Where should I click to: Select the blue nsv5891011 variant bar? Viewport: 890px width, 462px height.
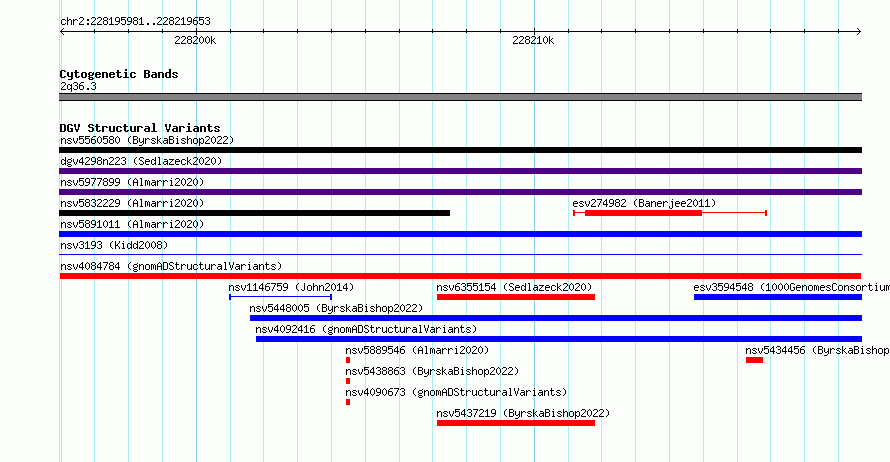click(460, 234)
